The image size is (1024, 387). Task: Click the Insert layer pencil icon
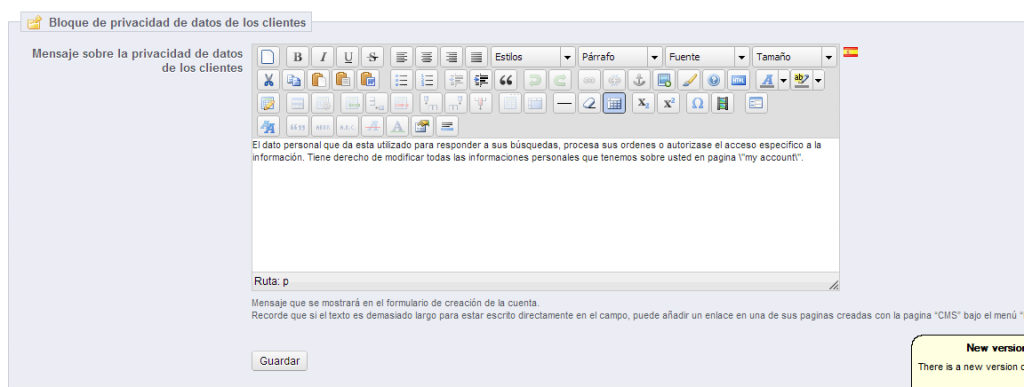pyautogui.click(x=268, y=103)
